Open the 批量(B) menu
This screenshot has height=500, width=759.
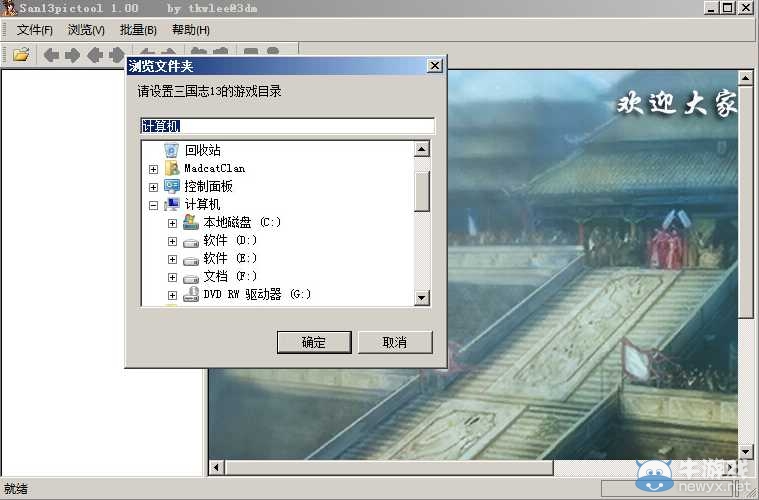(138, 30)
